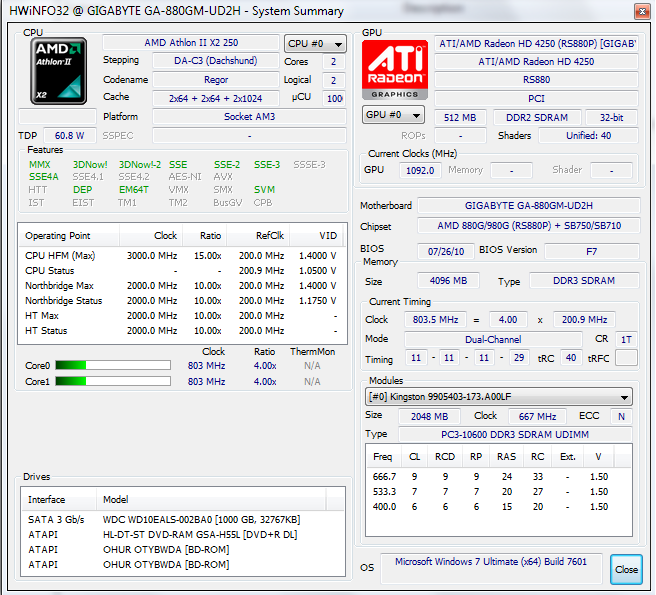Click the AMD 880G/980G chipset field
Image resolution: width=656 pixels, height=595 pixels.
[529, 226]
